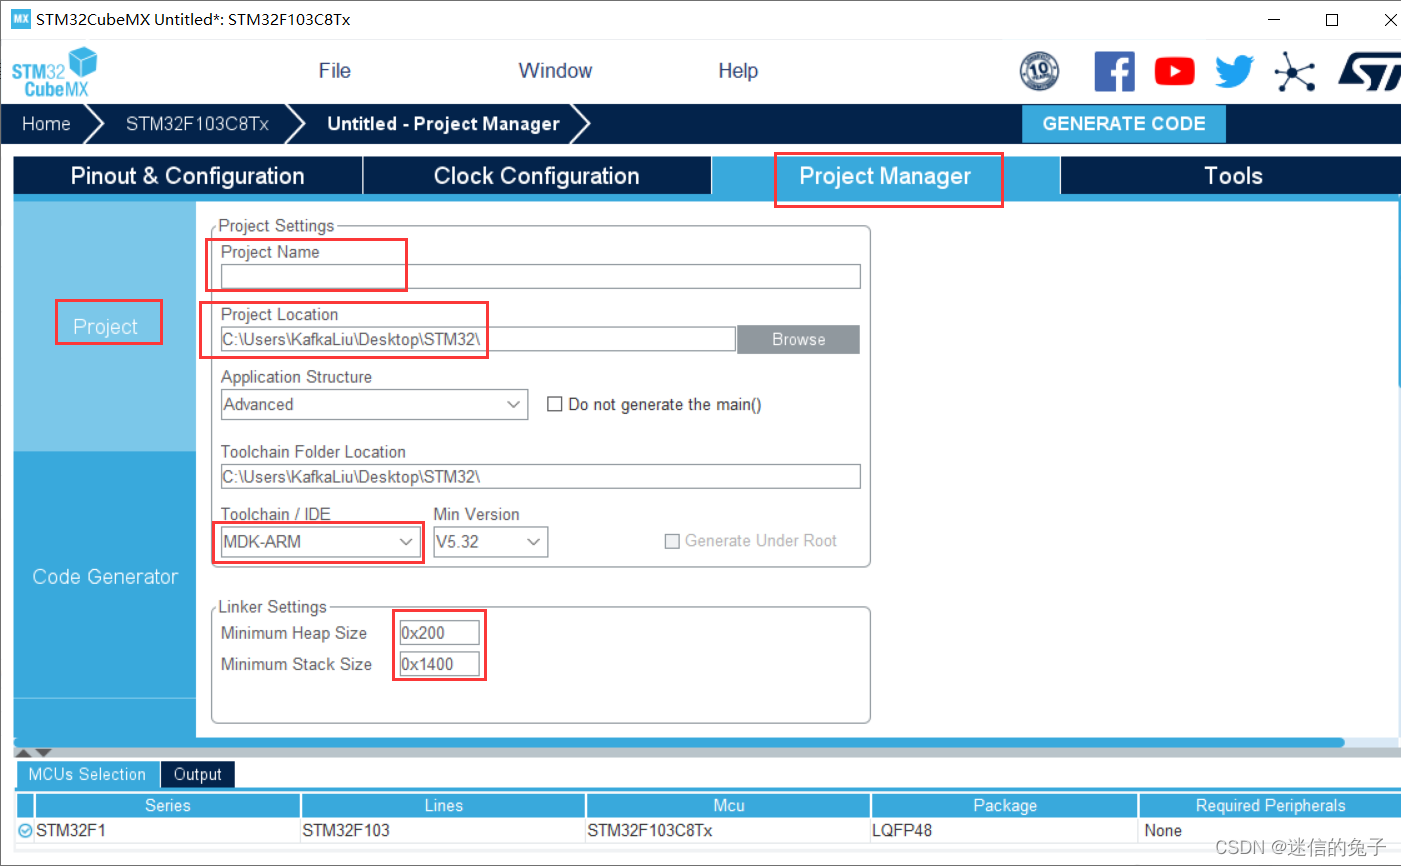Open the File menu
This screenshot has height=866, width=1401.
coord(335,71)
